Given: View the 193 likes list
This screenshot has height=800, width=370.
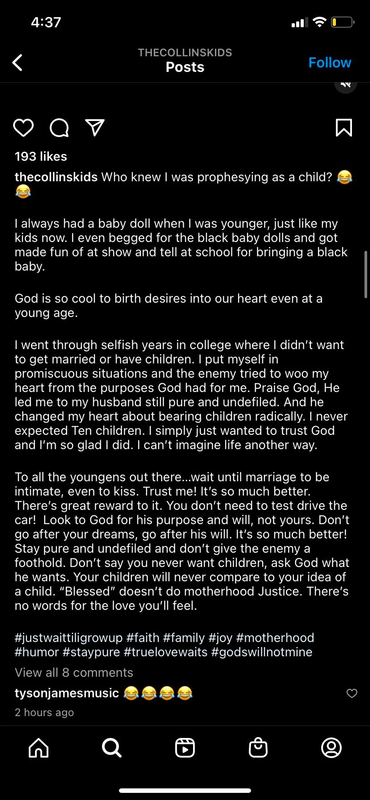Looking at the screenshot, I should point(41,157).
